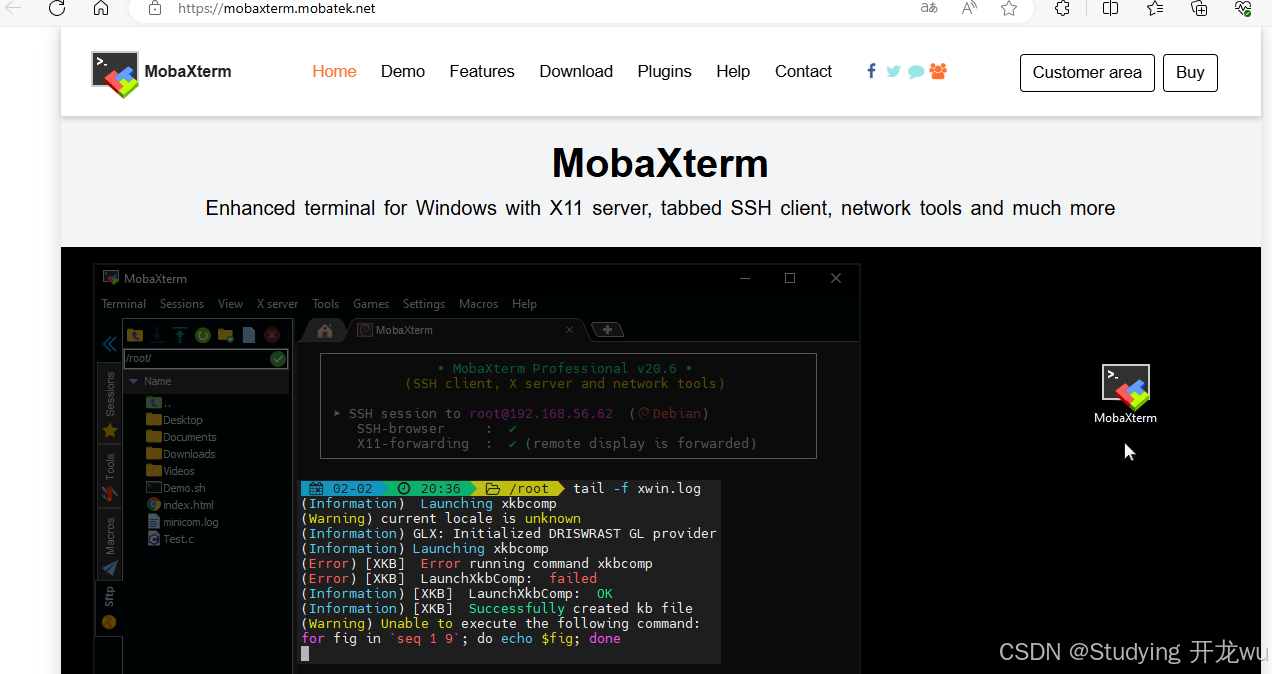Open a new tab with plus button
Image resolution: width=1272 pixels, height=674 pixels.
click(x=608, y=330)
